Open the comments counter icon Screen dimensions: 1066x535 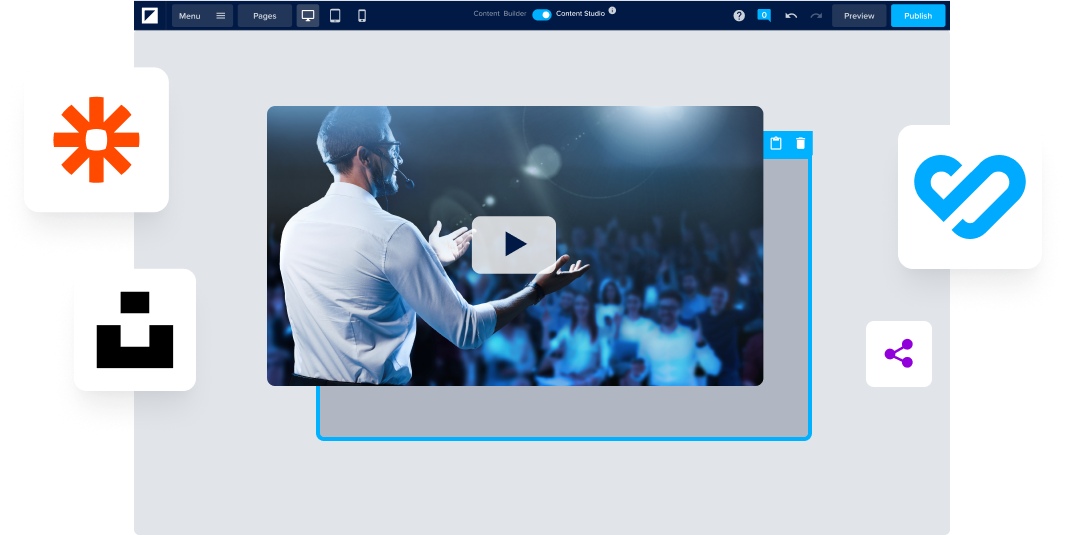click(764, 15)
